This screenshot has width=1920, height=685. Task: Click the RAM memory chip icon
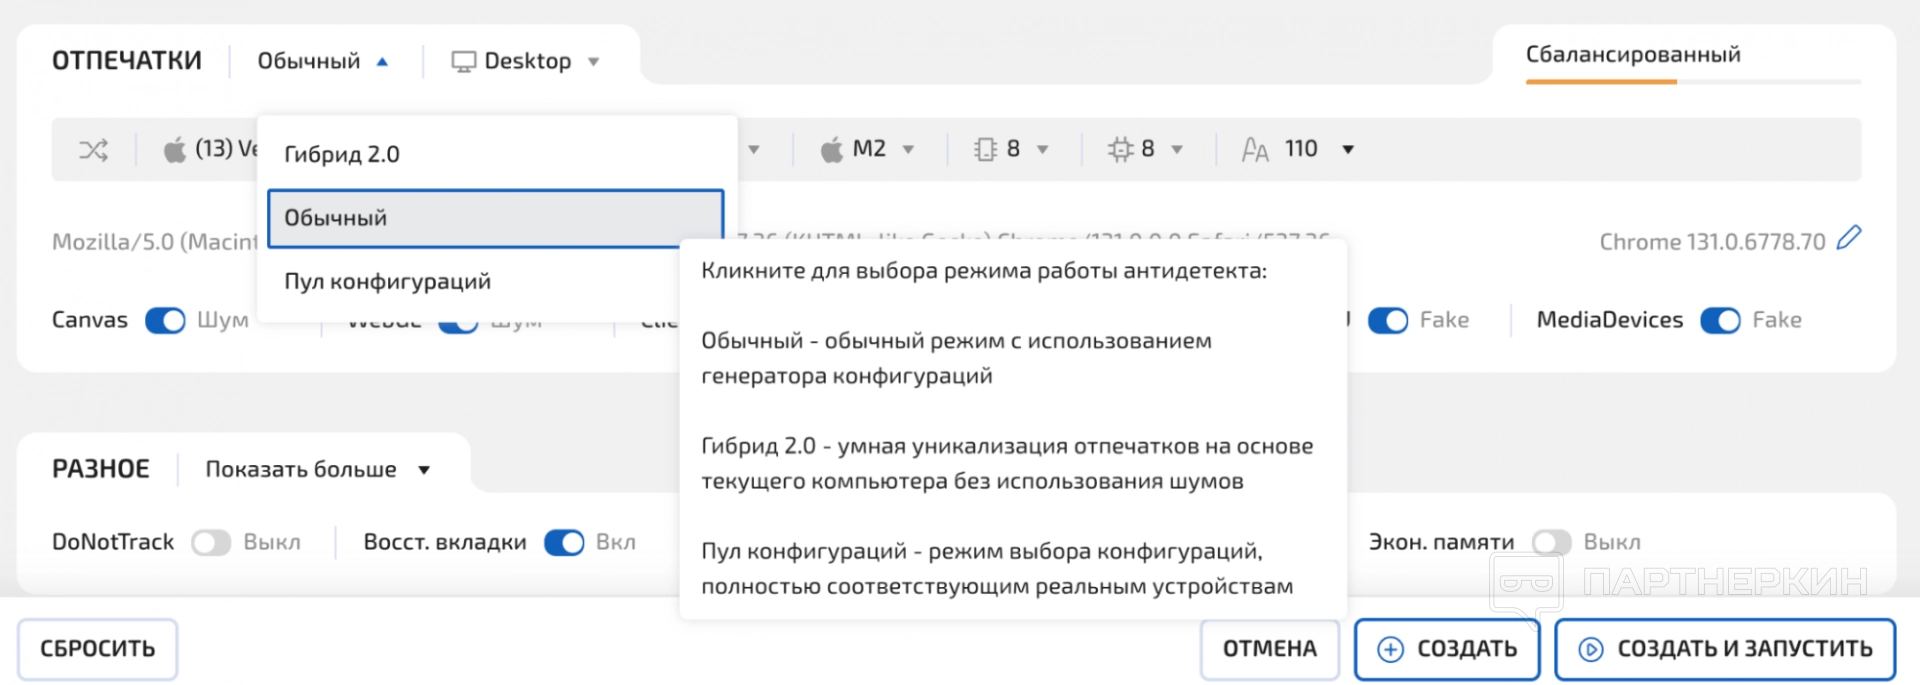pos(985,150)
